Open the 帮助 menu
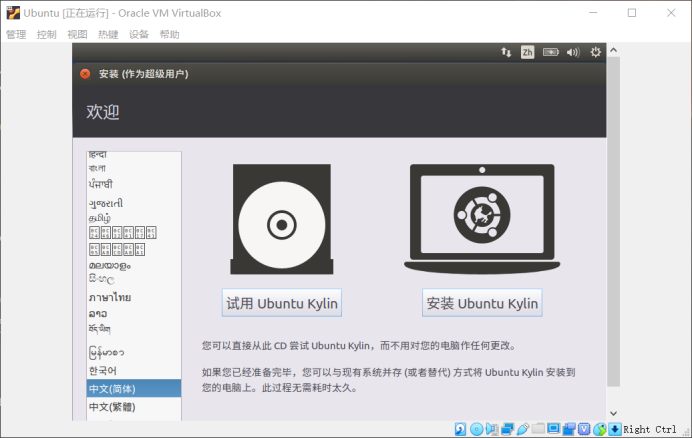This screenshot has width=693, height=439. point(169,34)
